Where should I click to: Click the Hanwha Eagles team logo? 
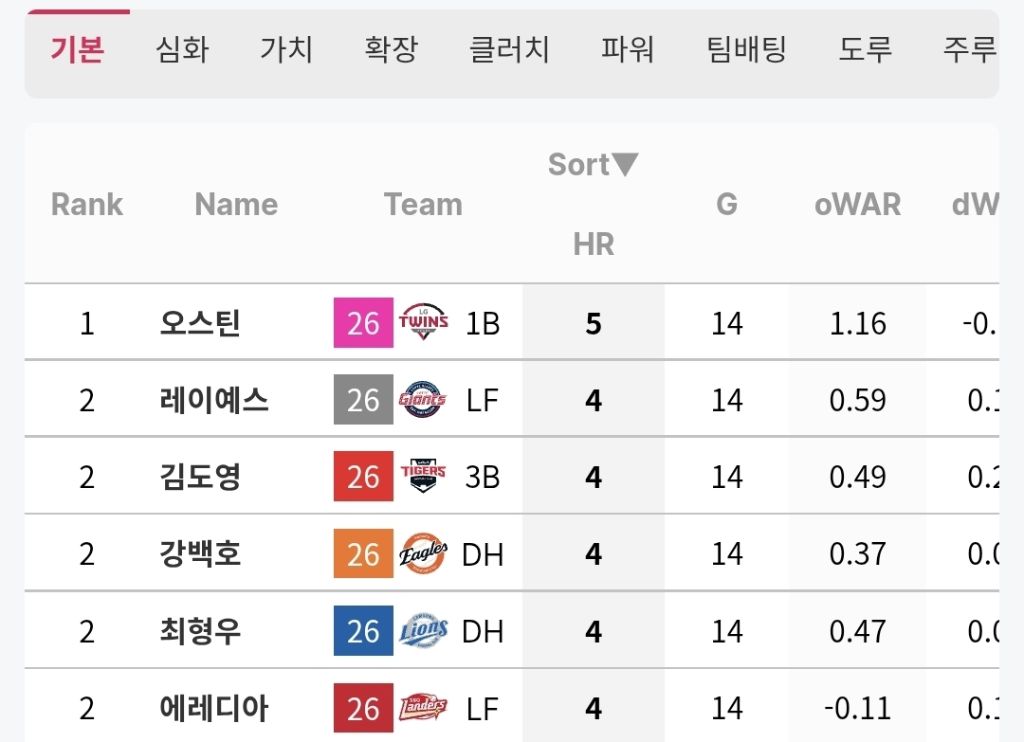pyautogui.click(x=423, y=553)
